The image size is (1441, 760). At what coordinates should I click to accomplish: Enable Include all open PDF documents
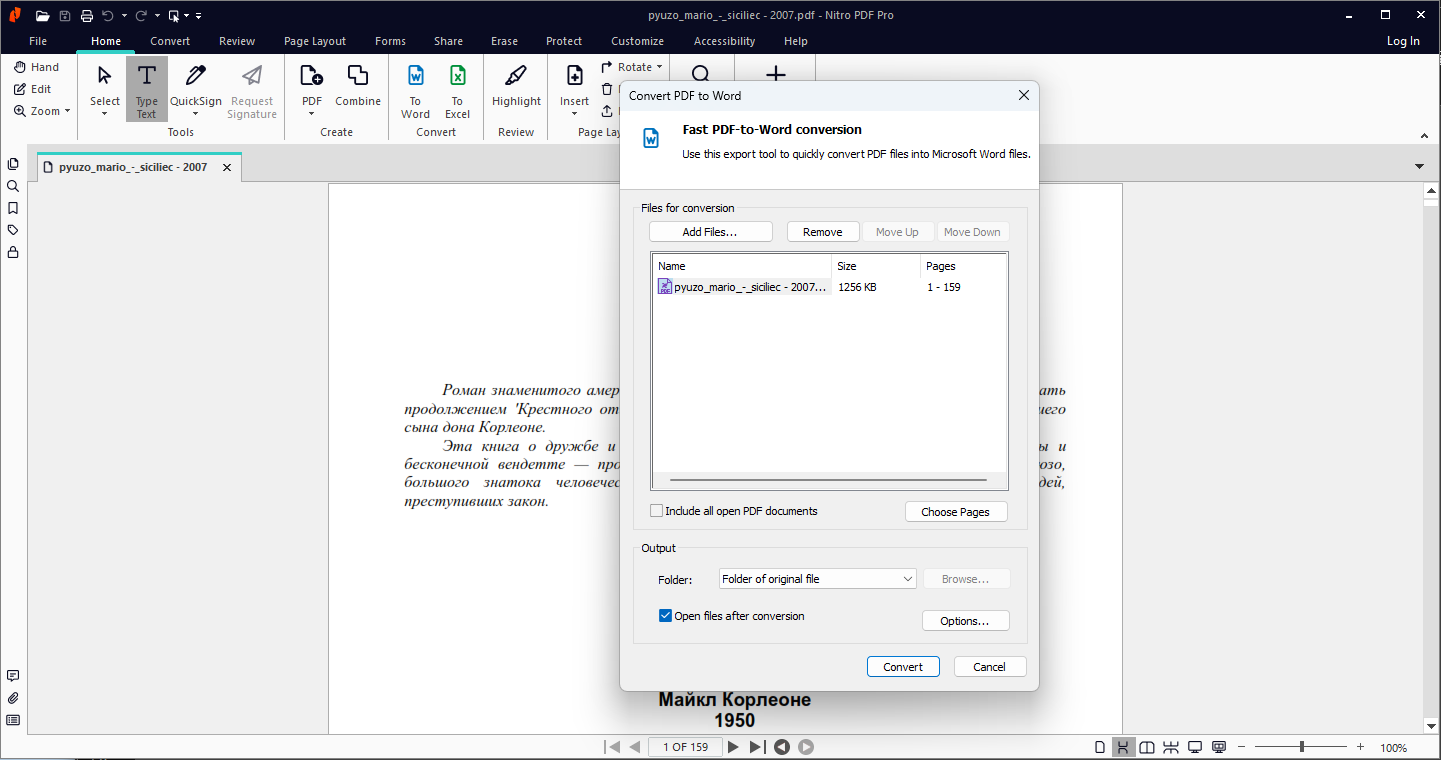pos(657,511)
